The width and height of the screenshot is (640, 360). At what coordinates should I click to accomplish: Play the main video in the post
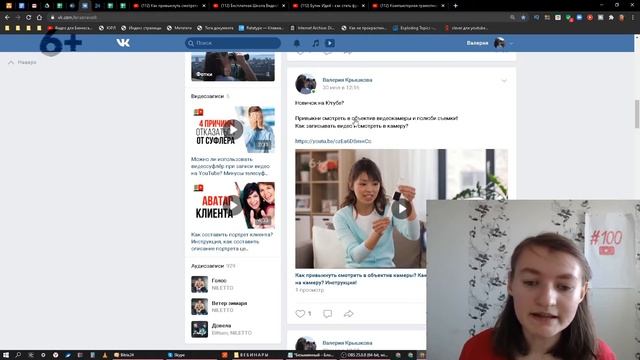(401, 209)
